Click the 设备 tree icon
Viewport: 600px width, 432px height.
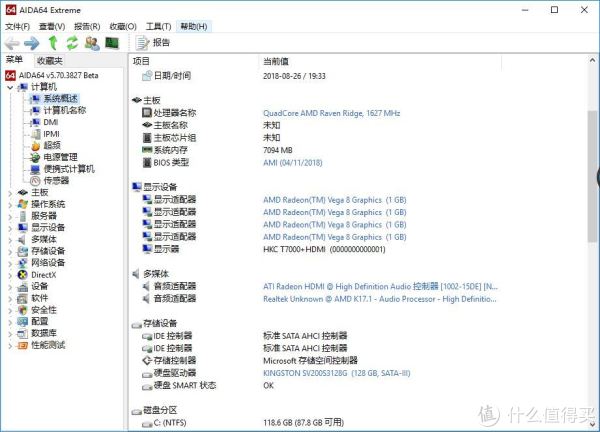click(23, 286)
